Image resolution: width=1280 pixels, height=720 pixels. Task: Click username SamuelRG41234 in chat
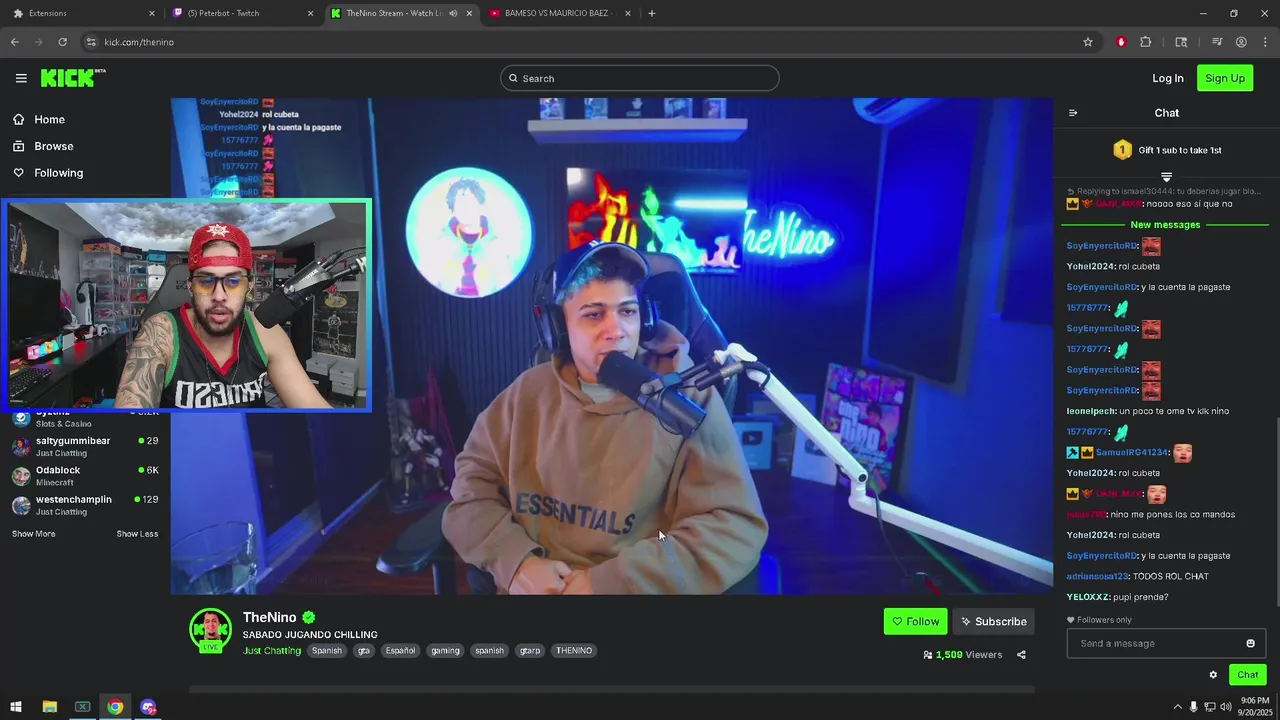(1131, 453)
